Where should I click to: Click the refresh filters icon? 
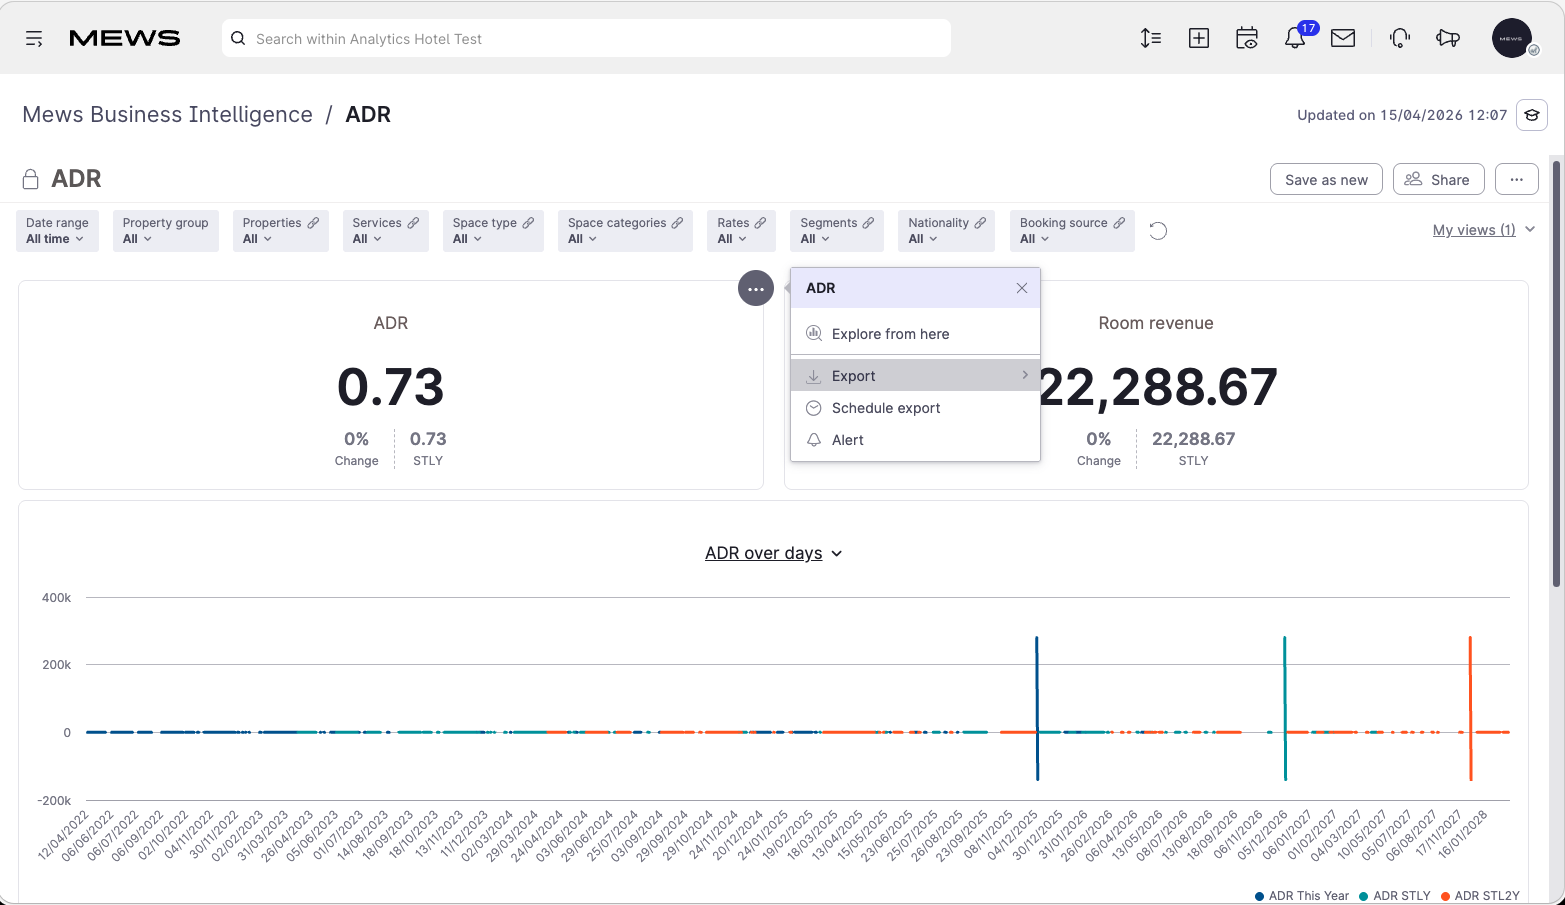1158,231
